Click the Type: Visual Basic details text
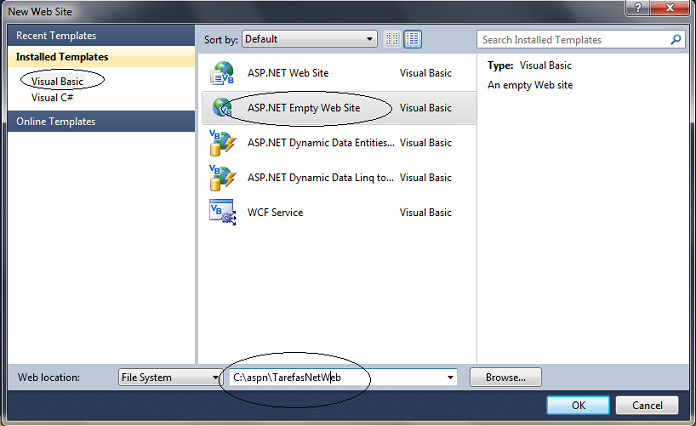The height and width of the screenshot is (426, 696). pyautogui.click(x=530, y=66)
